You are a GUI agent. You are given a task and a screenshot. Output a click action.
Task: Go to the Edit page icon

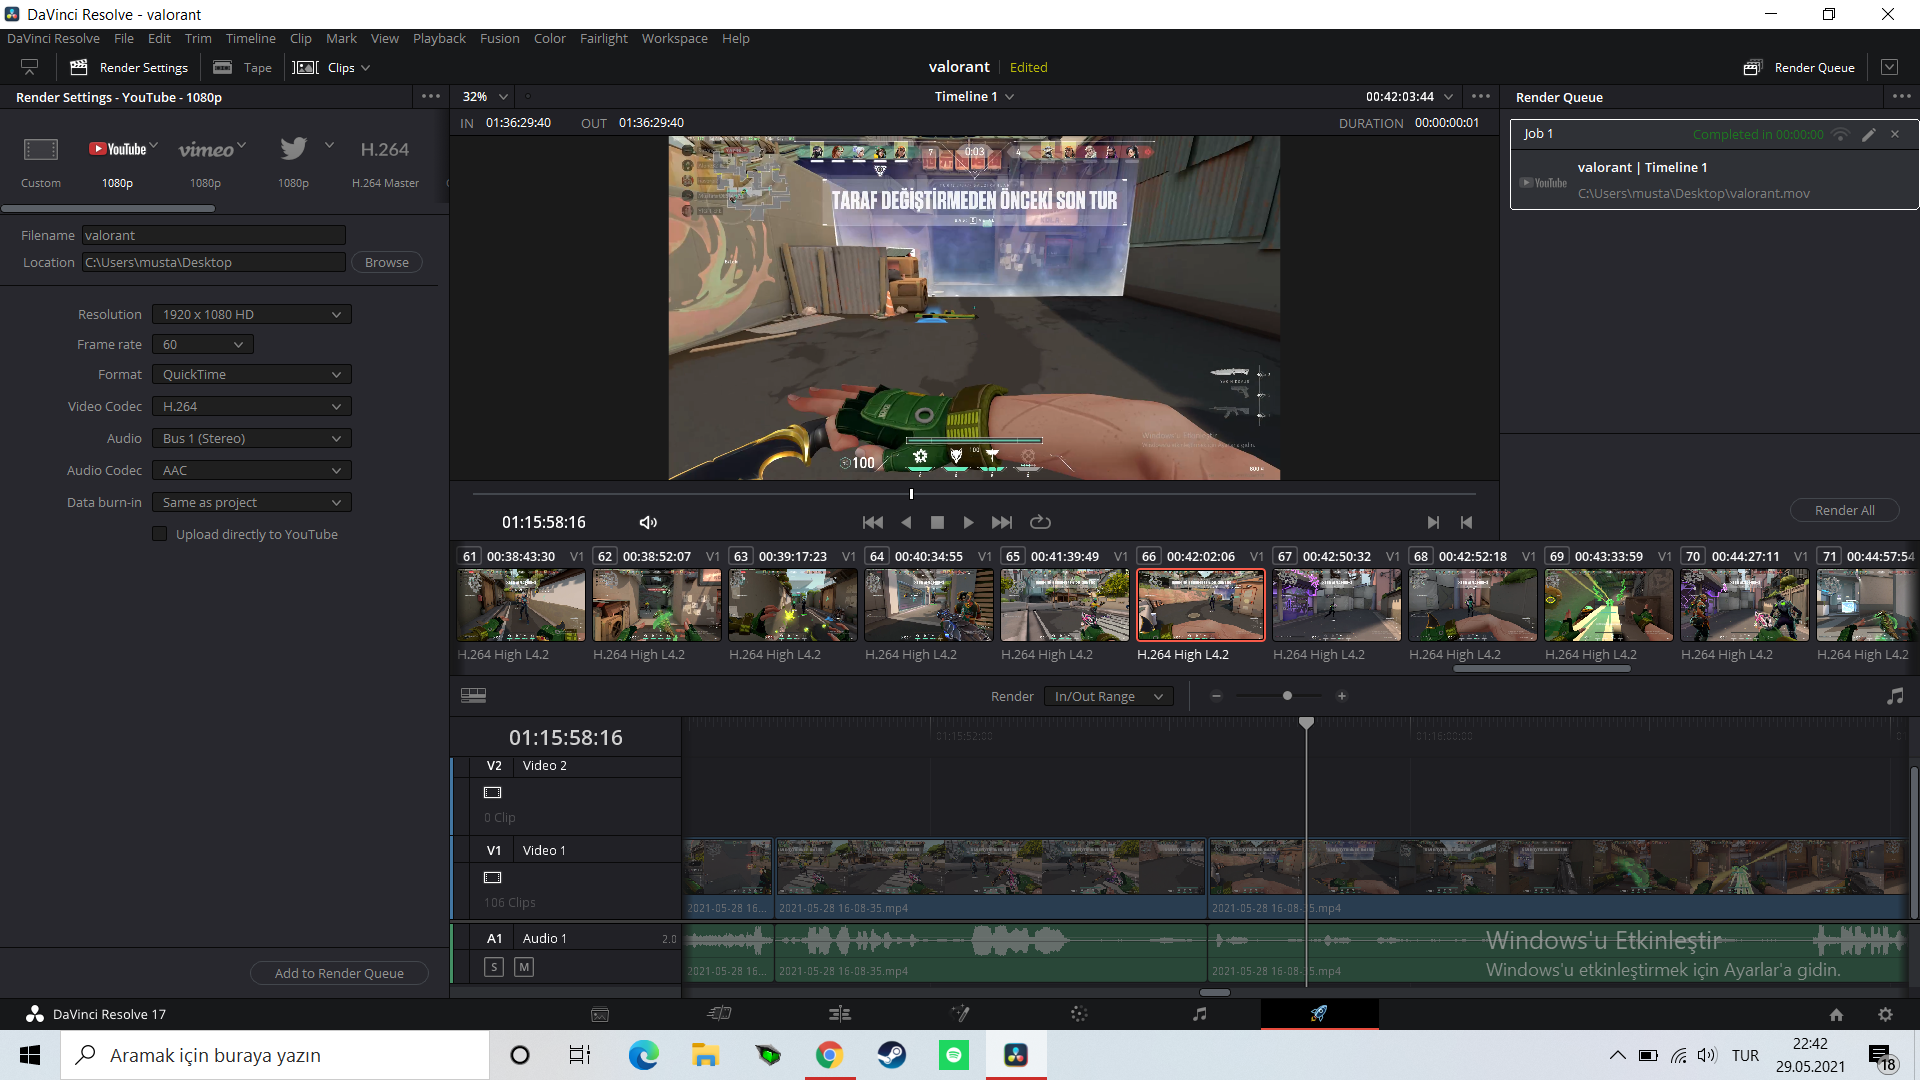click(840, 1014)
